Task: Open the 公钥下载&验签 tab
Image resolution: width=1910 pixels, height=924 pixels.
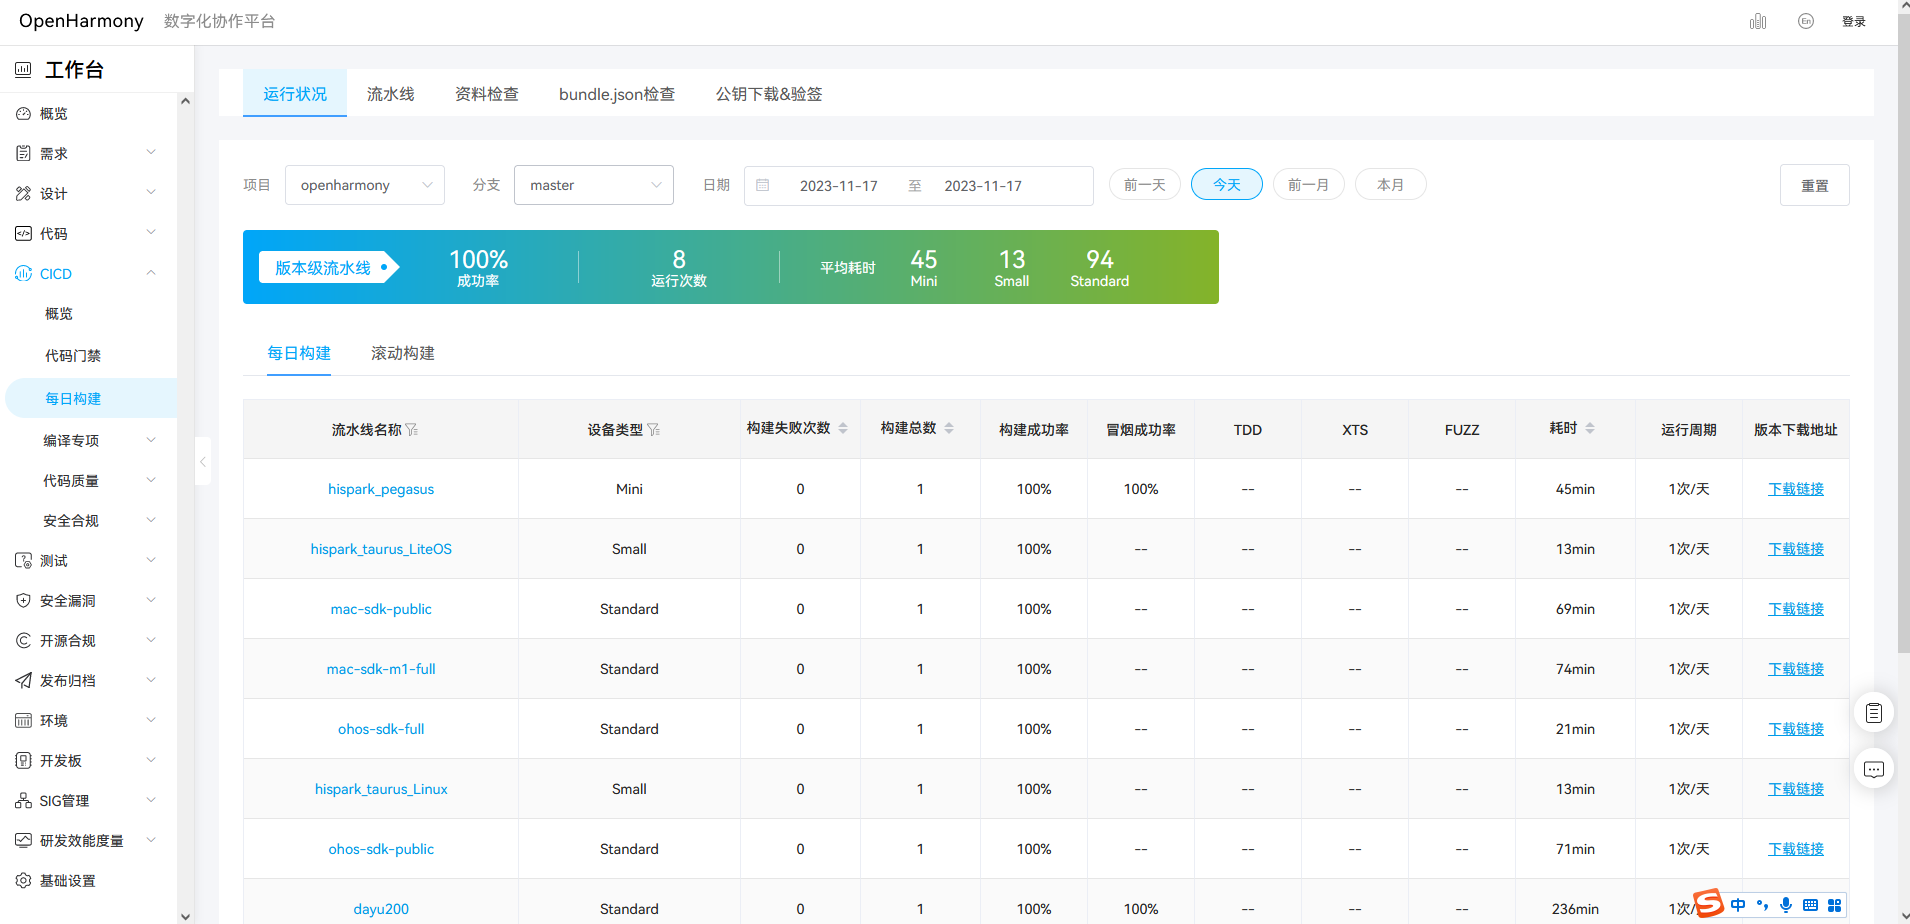Action: pyautogui.click(x=769, y=94)
